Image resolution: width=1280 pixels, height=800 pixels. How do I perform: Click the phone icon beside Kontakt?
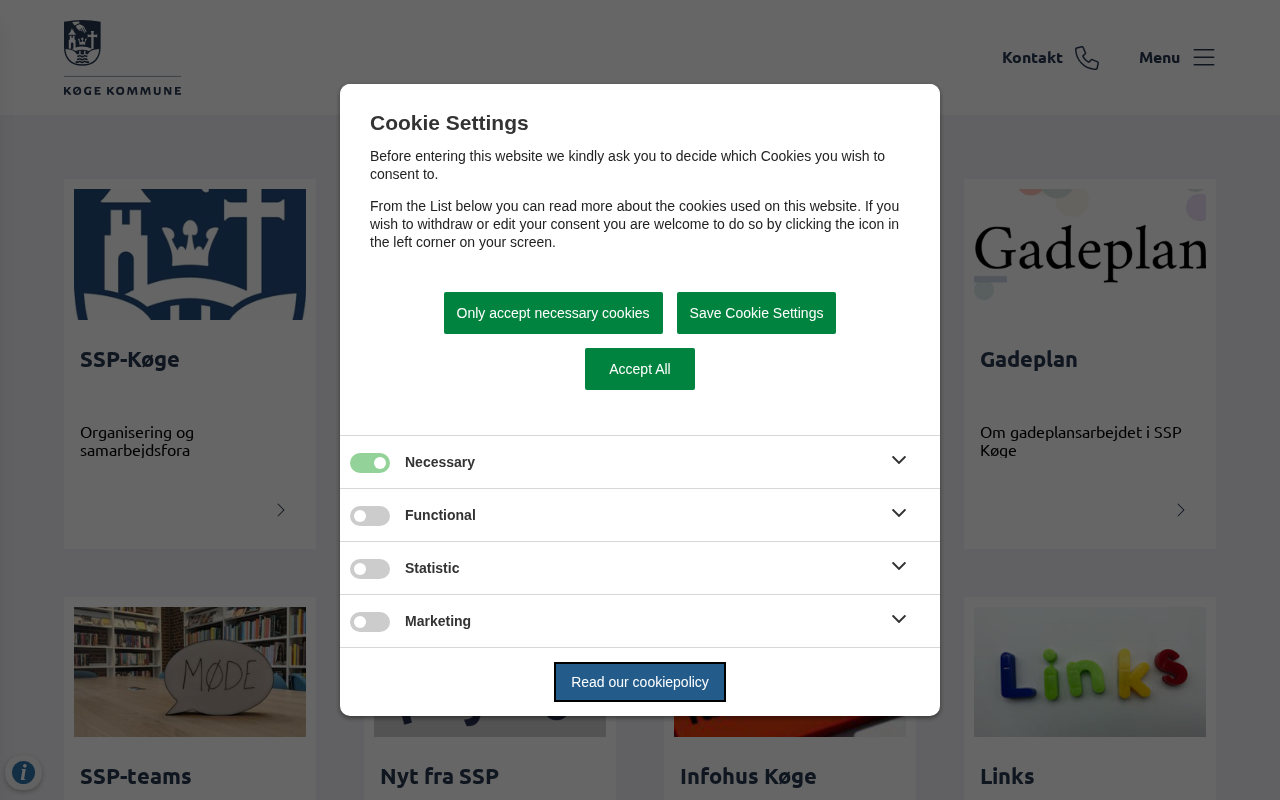pos(1087,58)
